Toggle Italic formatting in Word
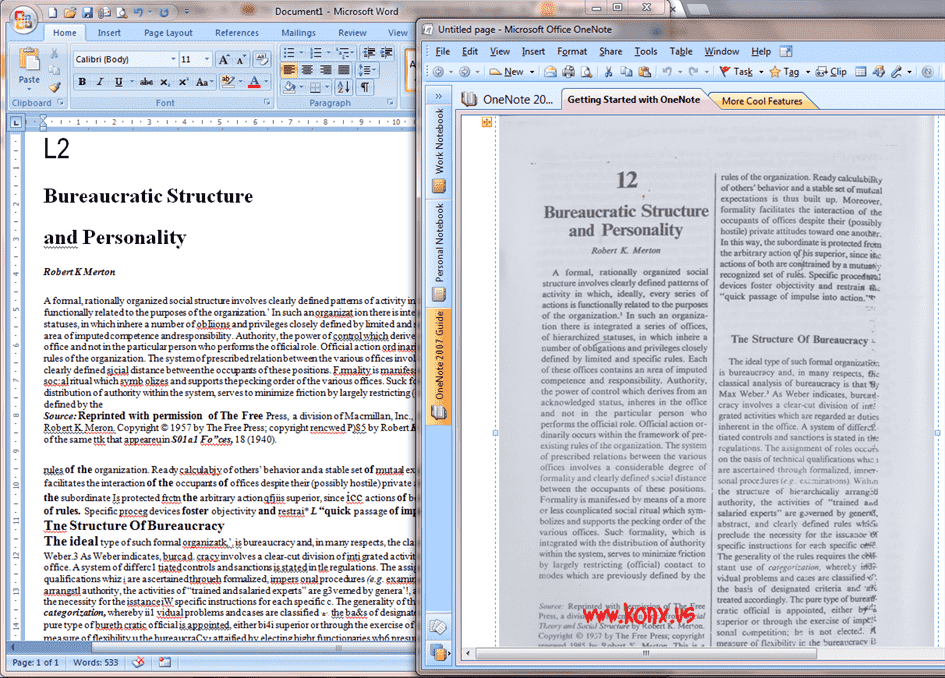 [100, 82]
